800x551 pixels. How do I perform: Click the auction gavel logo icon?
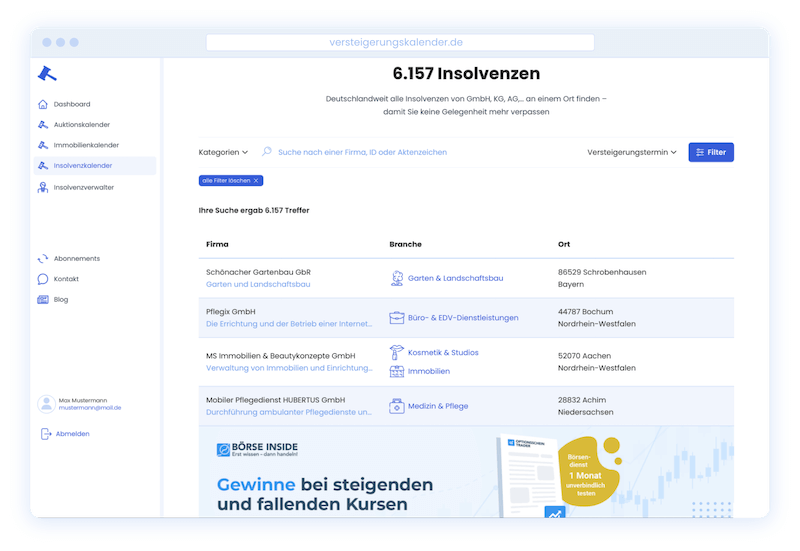click(47, 73)
